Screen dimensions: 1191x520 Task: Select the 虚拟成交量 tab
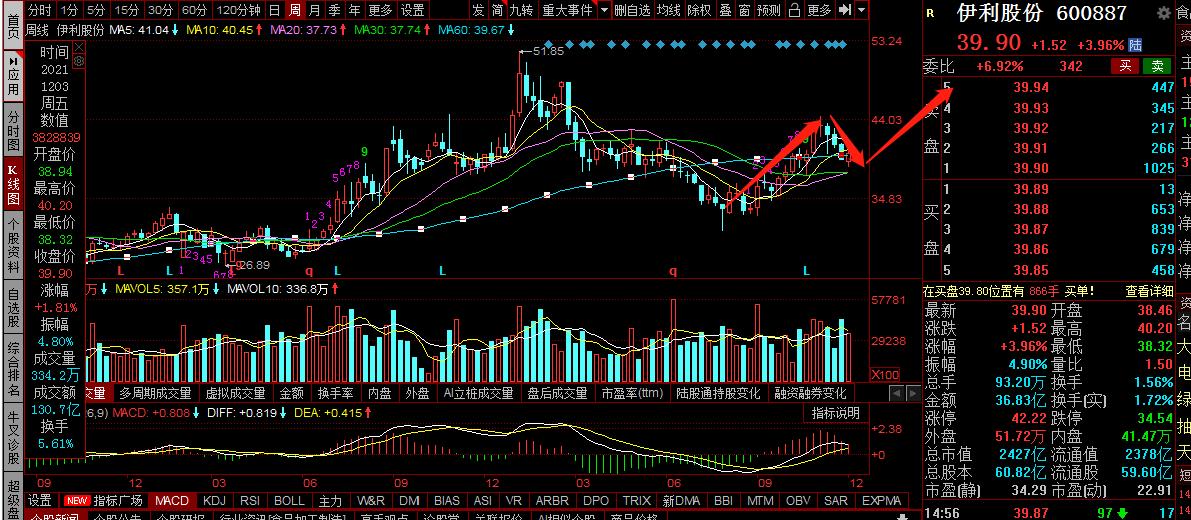pos(235,393)
